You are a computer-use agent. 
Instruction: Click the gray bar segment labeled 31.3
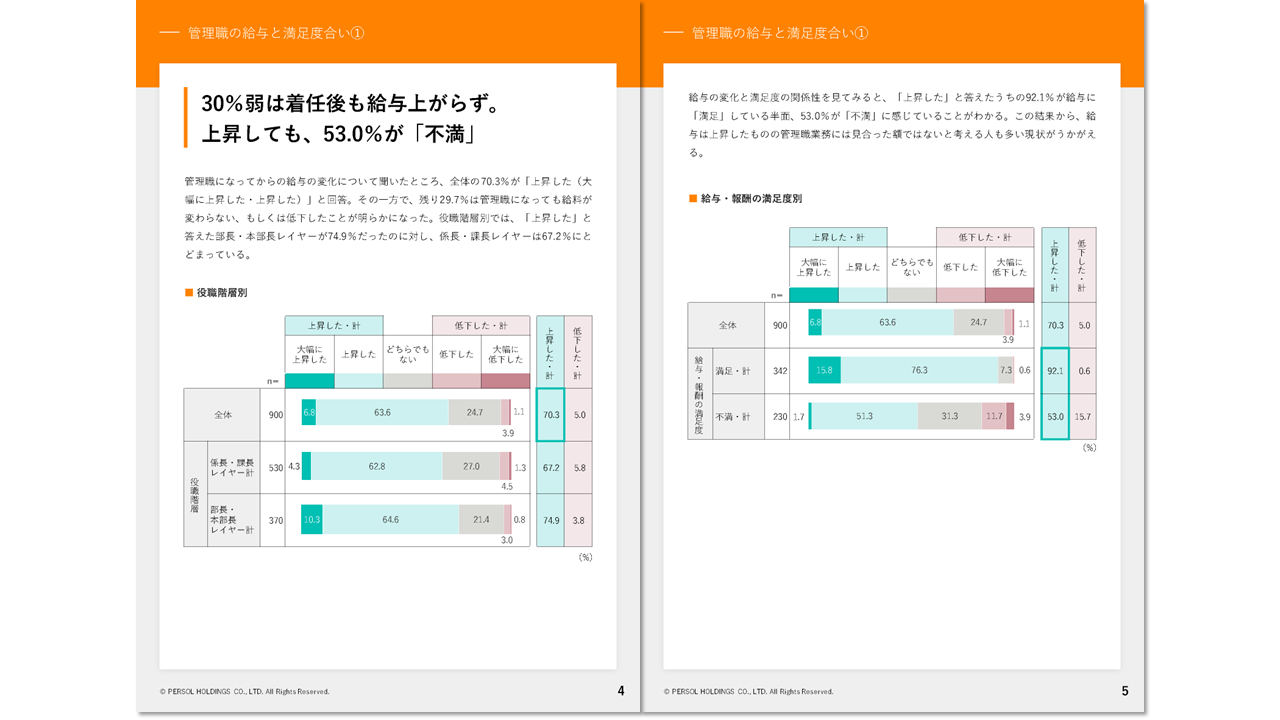[x=950, y=417]
